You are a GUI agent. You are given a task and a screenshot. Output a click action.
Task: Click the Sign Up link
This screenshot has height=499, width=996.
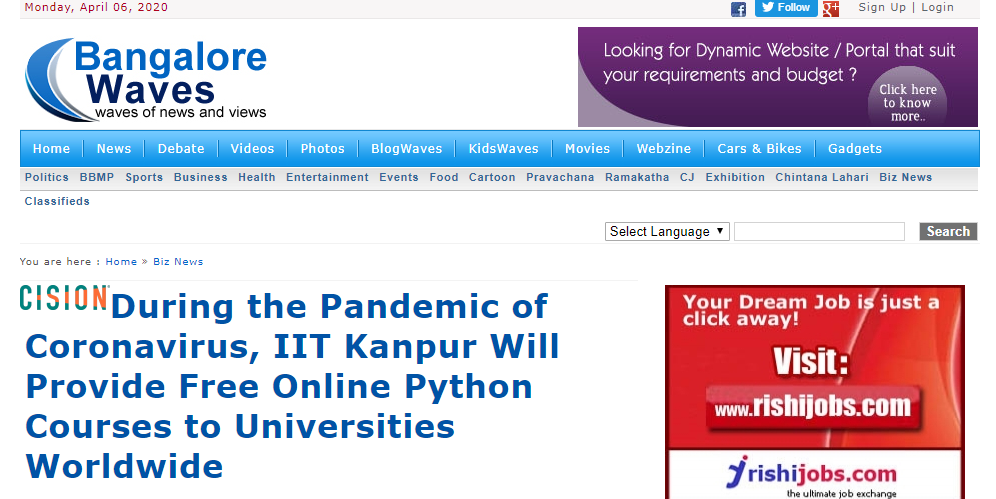tap(882, 7)
